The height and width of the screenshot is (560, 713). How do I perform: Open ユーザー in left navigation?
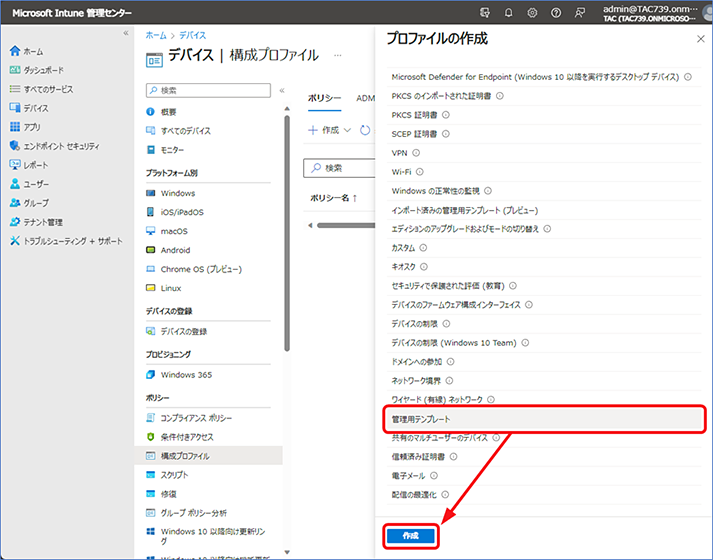(x=29, y=184)
